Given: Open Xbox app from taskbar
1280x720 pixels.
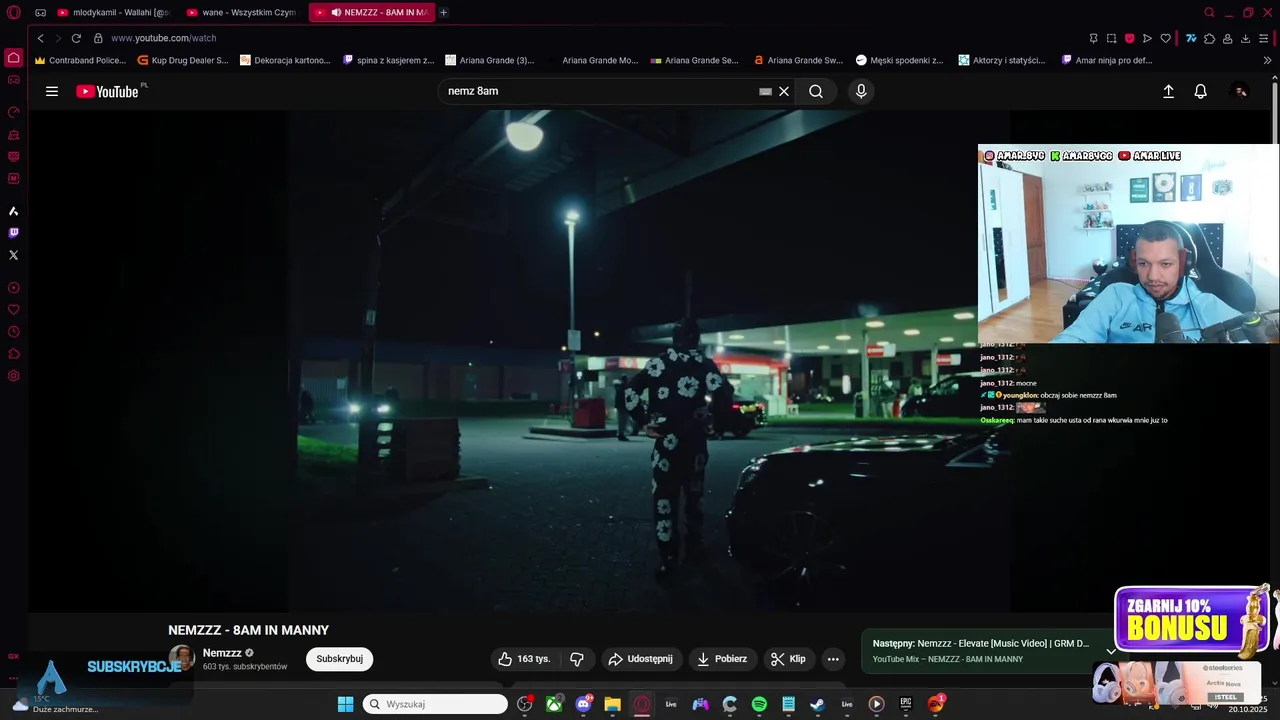Looking at the screenshot, I should click(554, 704).
